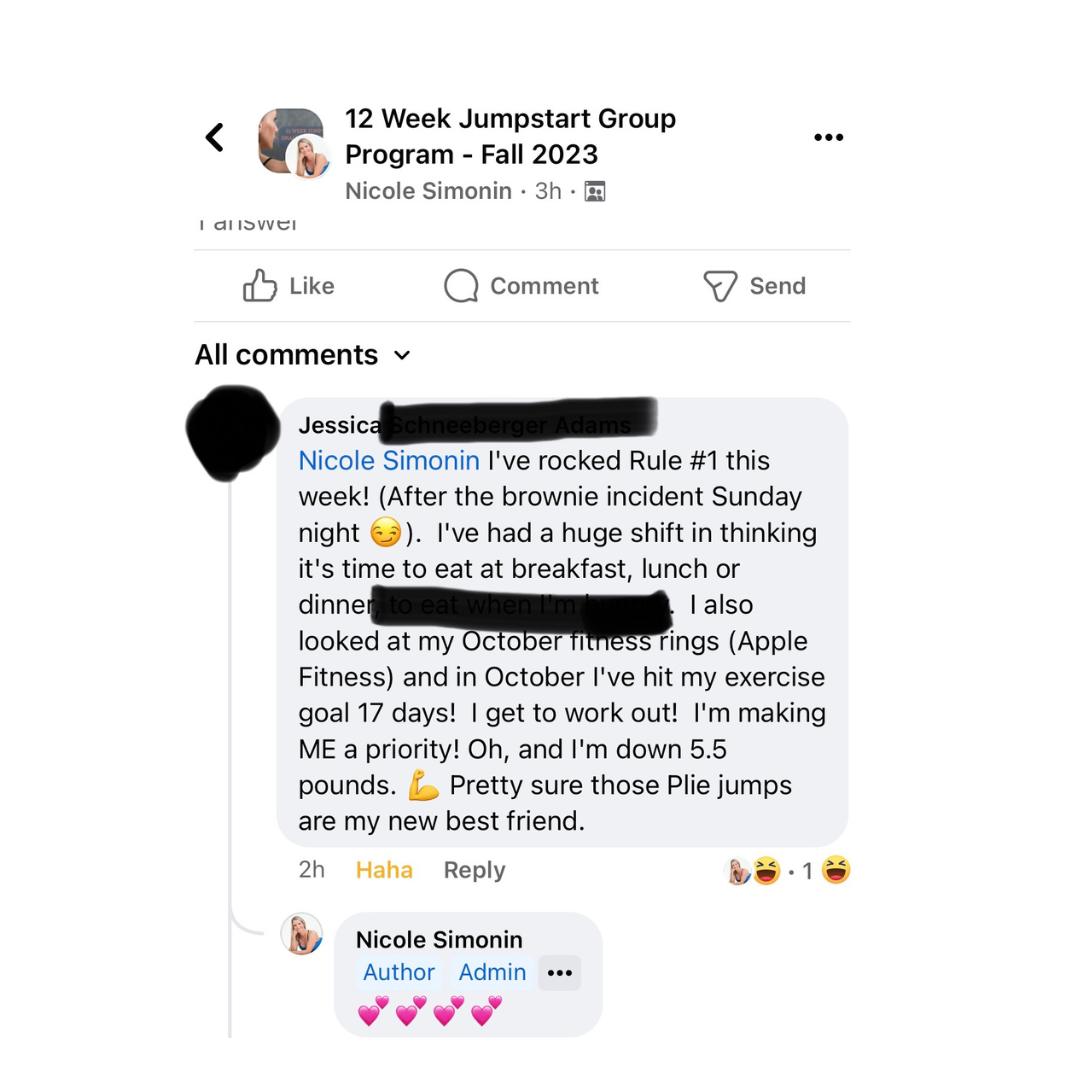This screenshot has width=1080, height=1080.
Task: Click the Author badge on the reply
Action: [399, 972]
